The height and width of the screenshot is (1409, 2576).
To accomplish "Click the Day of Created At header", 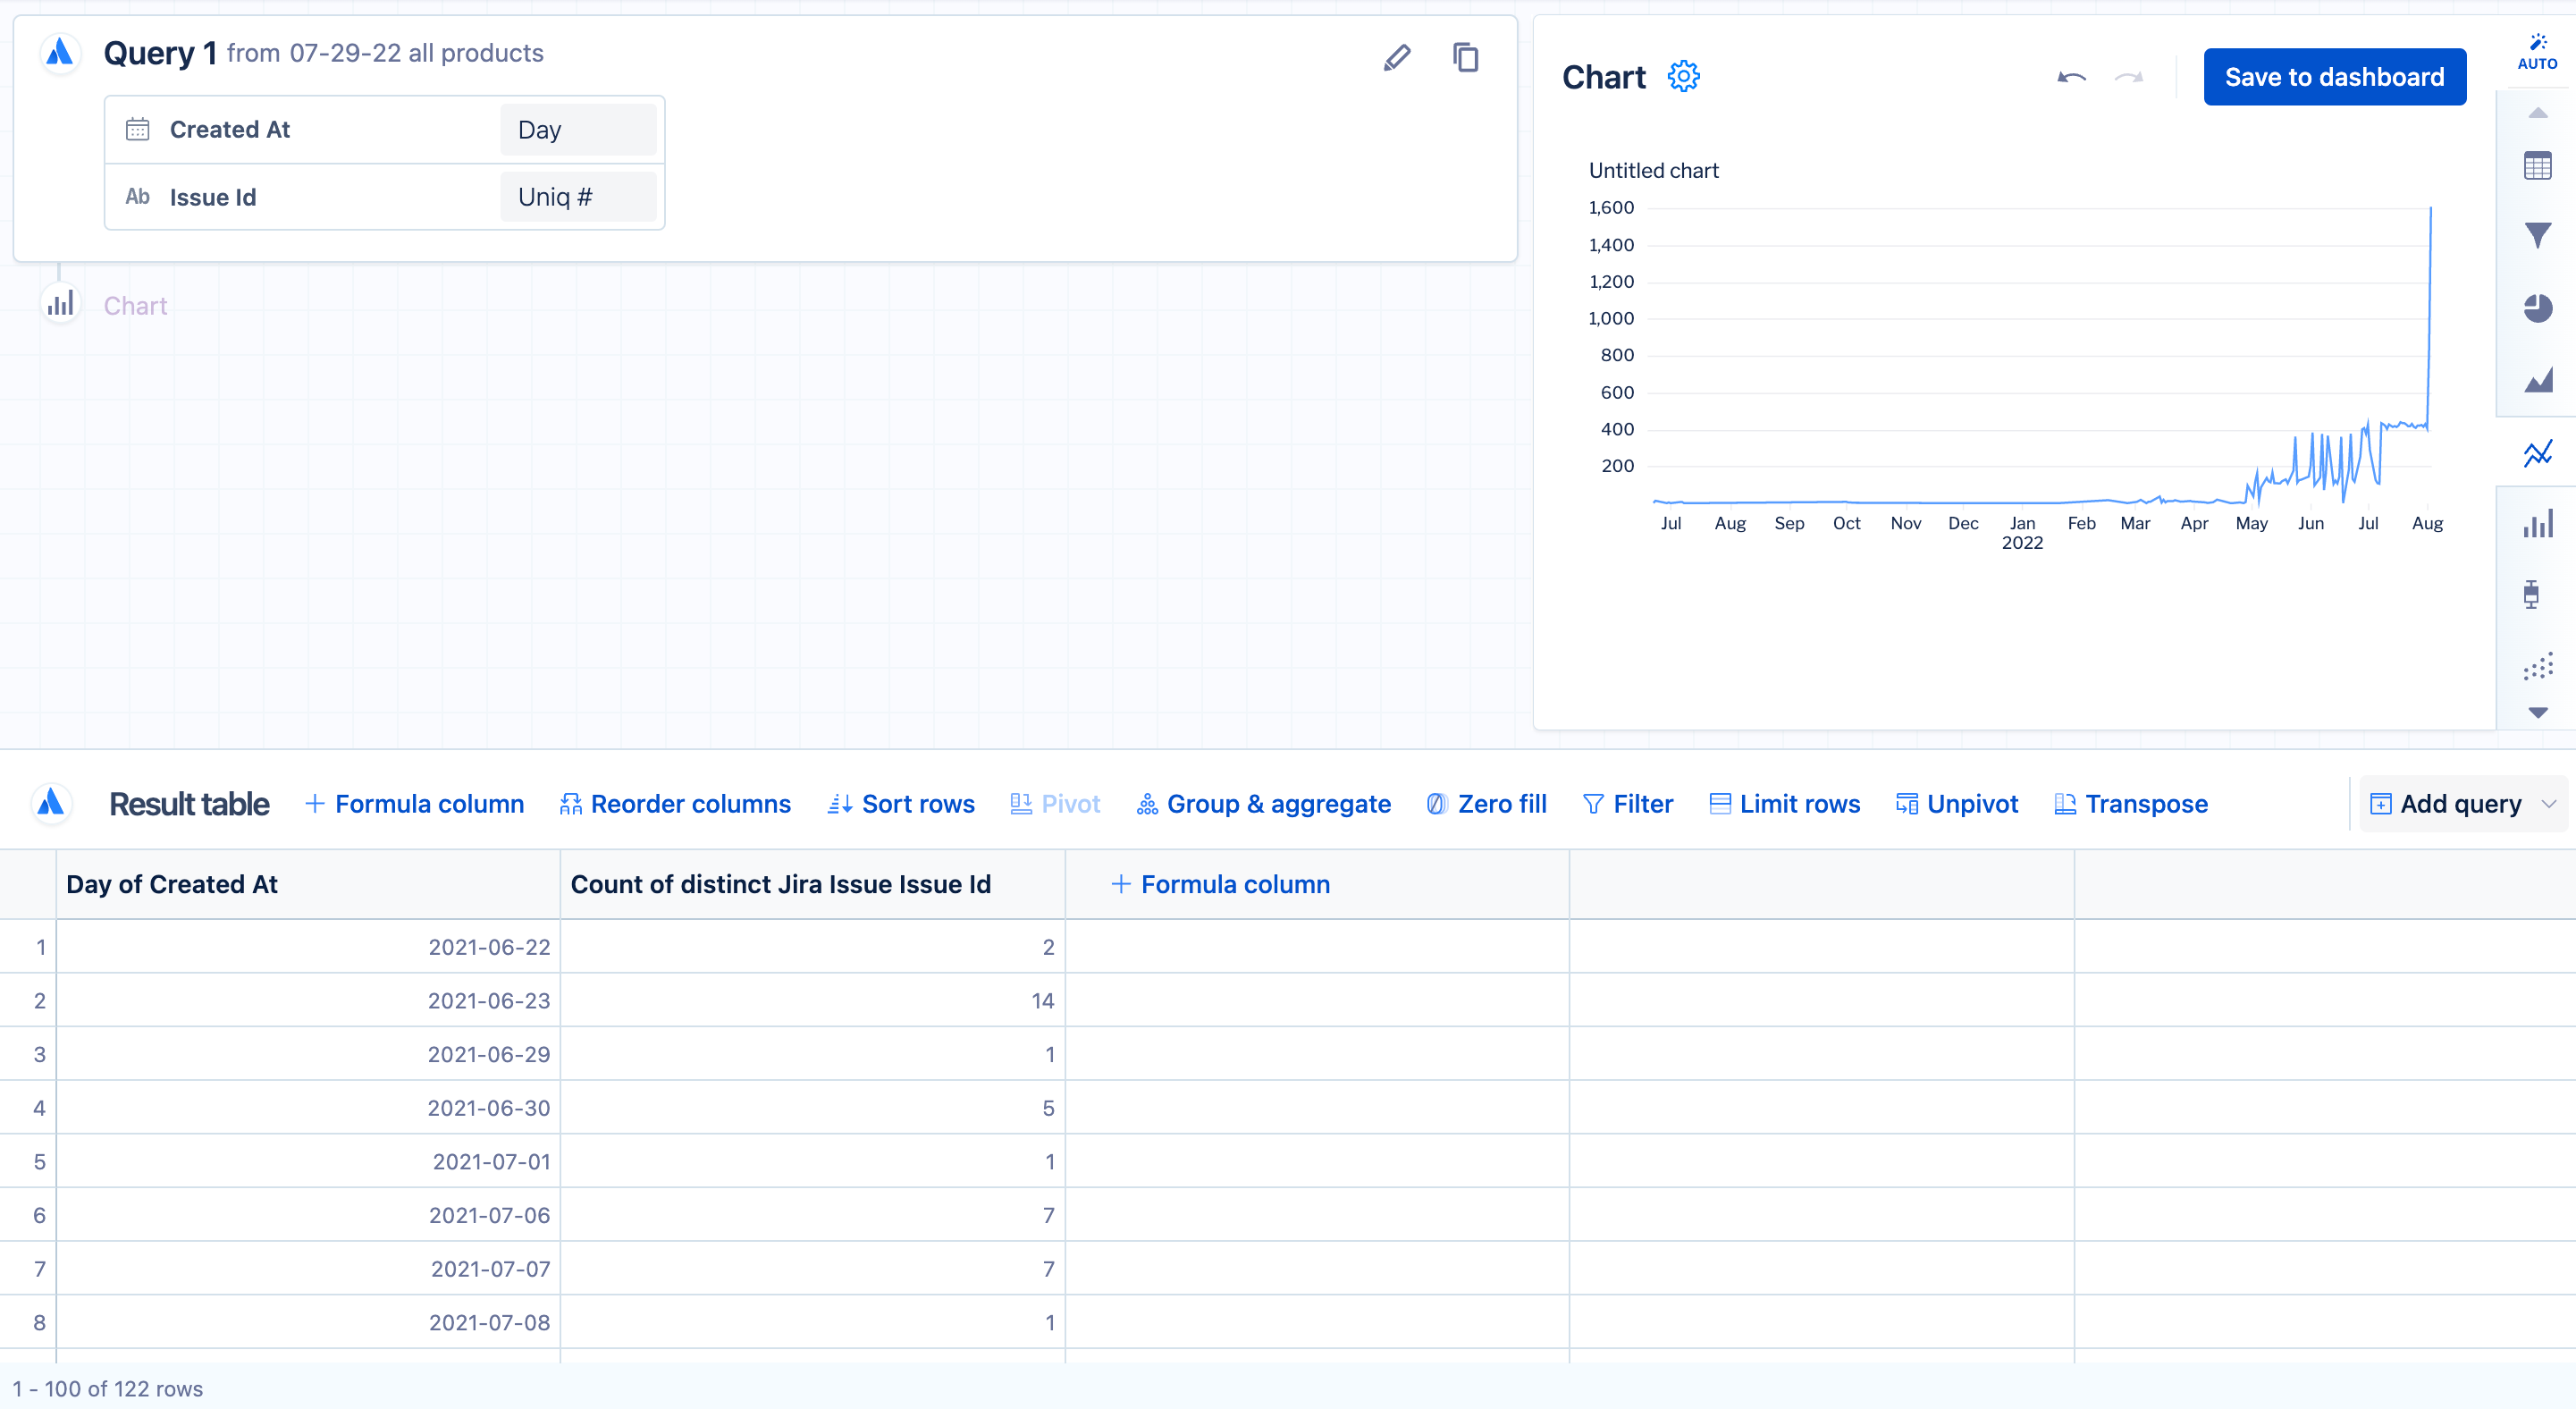I will pos(172,884).
